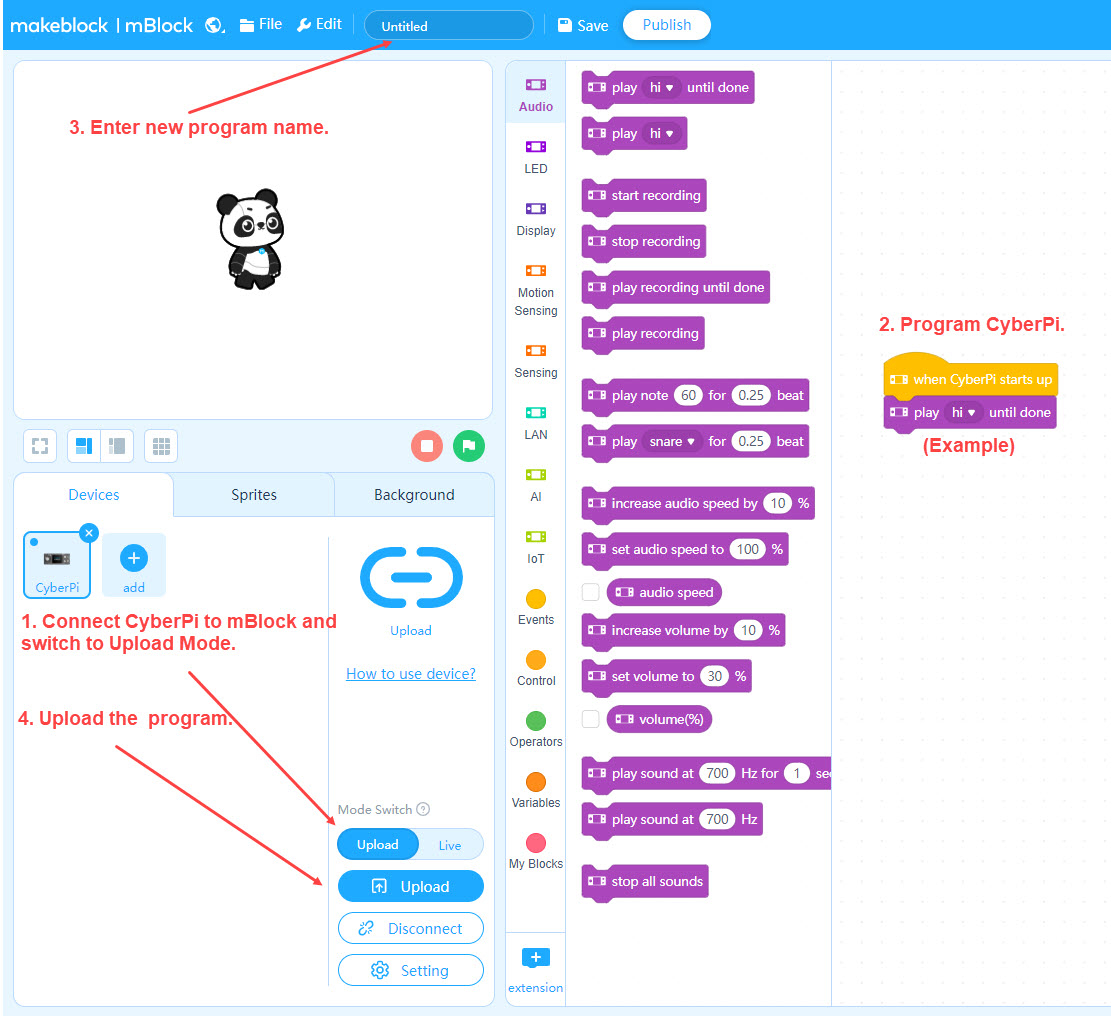Switch to grid layout view icon
Image resolution: width=1111 pixels, height=1016 pixels.
(x=161, y=446)
